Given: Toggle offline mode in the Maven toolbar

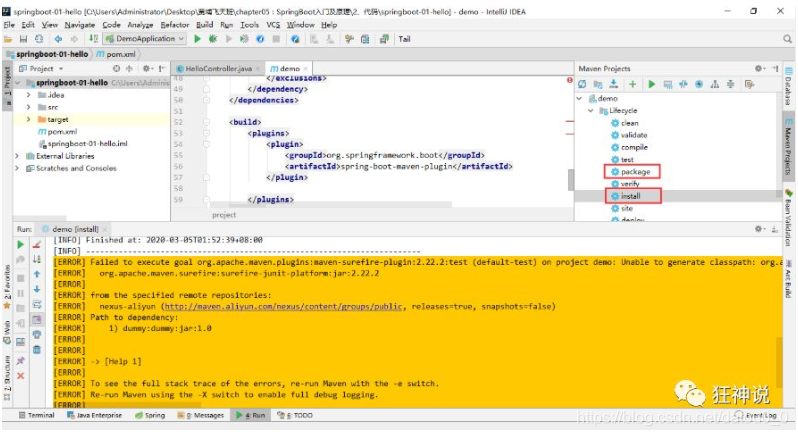Looking at the screenshot, I should (x=683, y=84).
